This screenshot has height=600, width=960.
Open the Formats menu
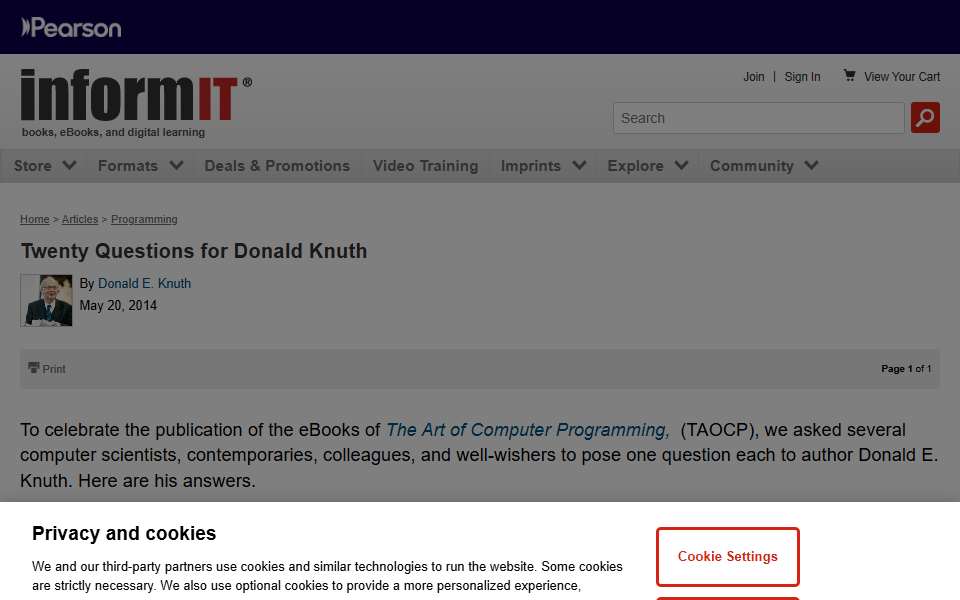click(128, 166)
